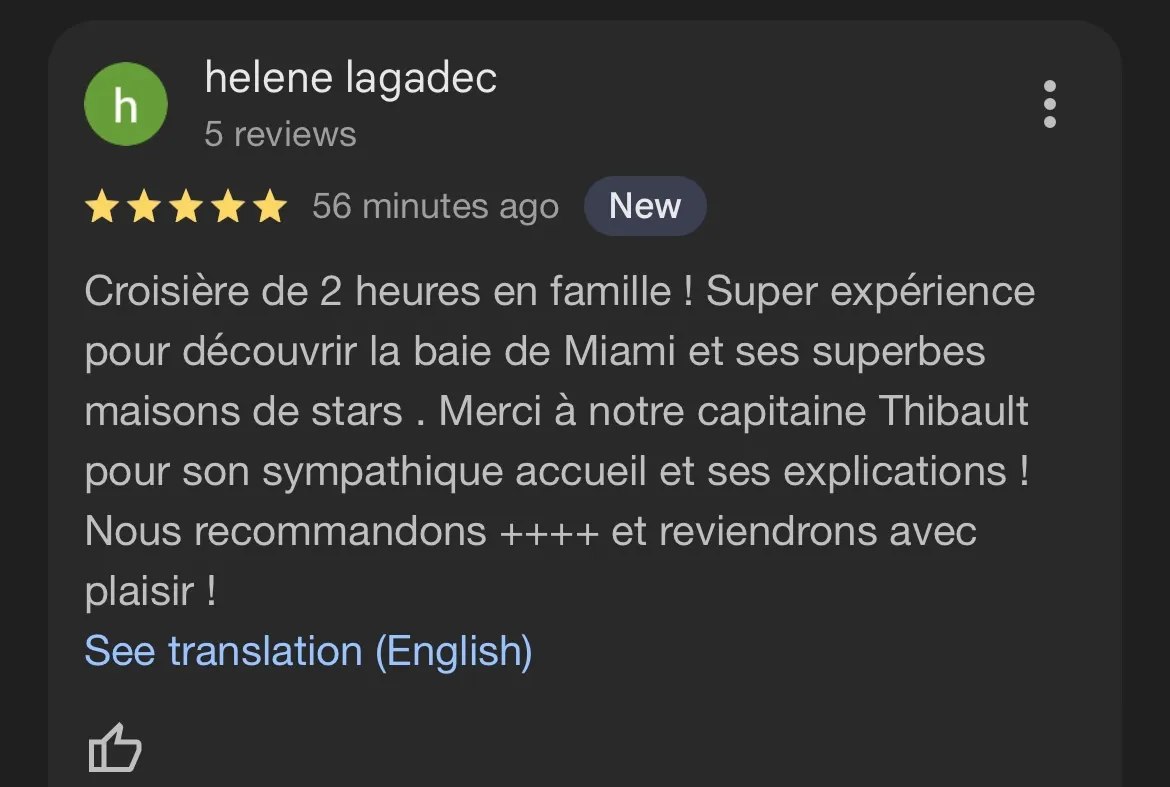Open helene lagadec's profile name
1170x787 pixels.
click(350, 78)
